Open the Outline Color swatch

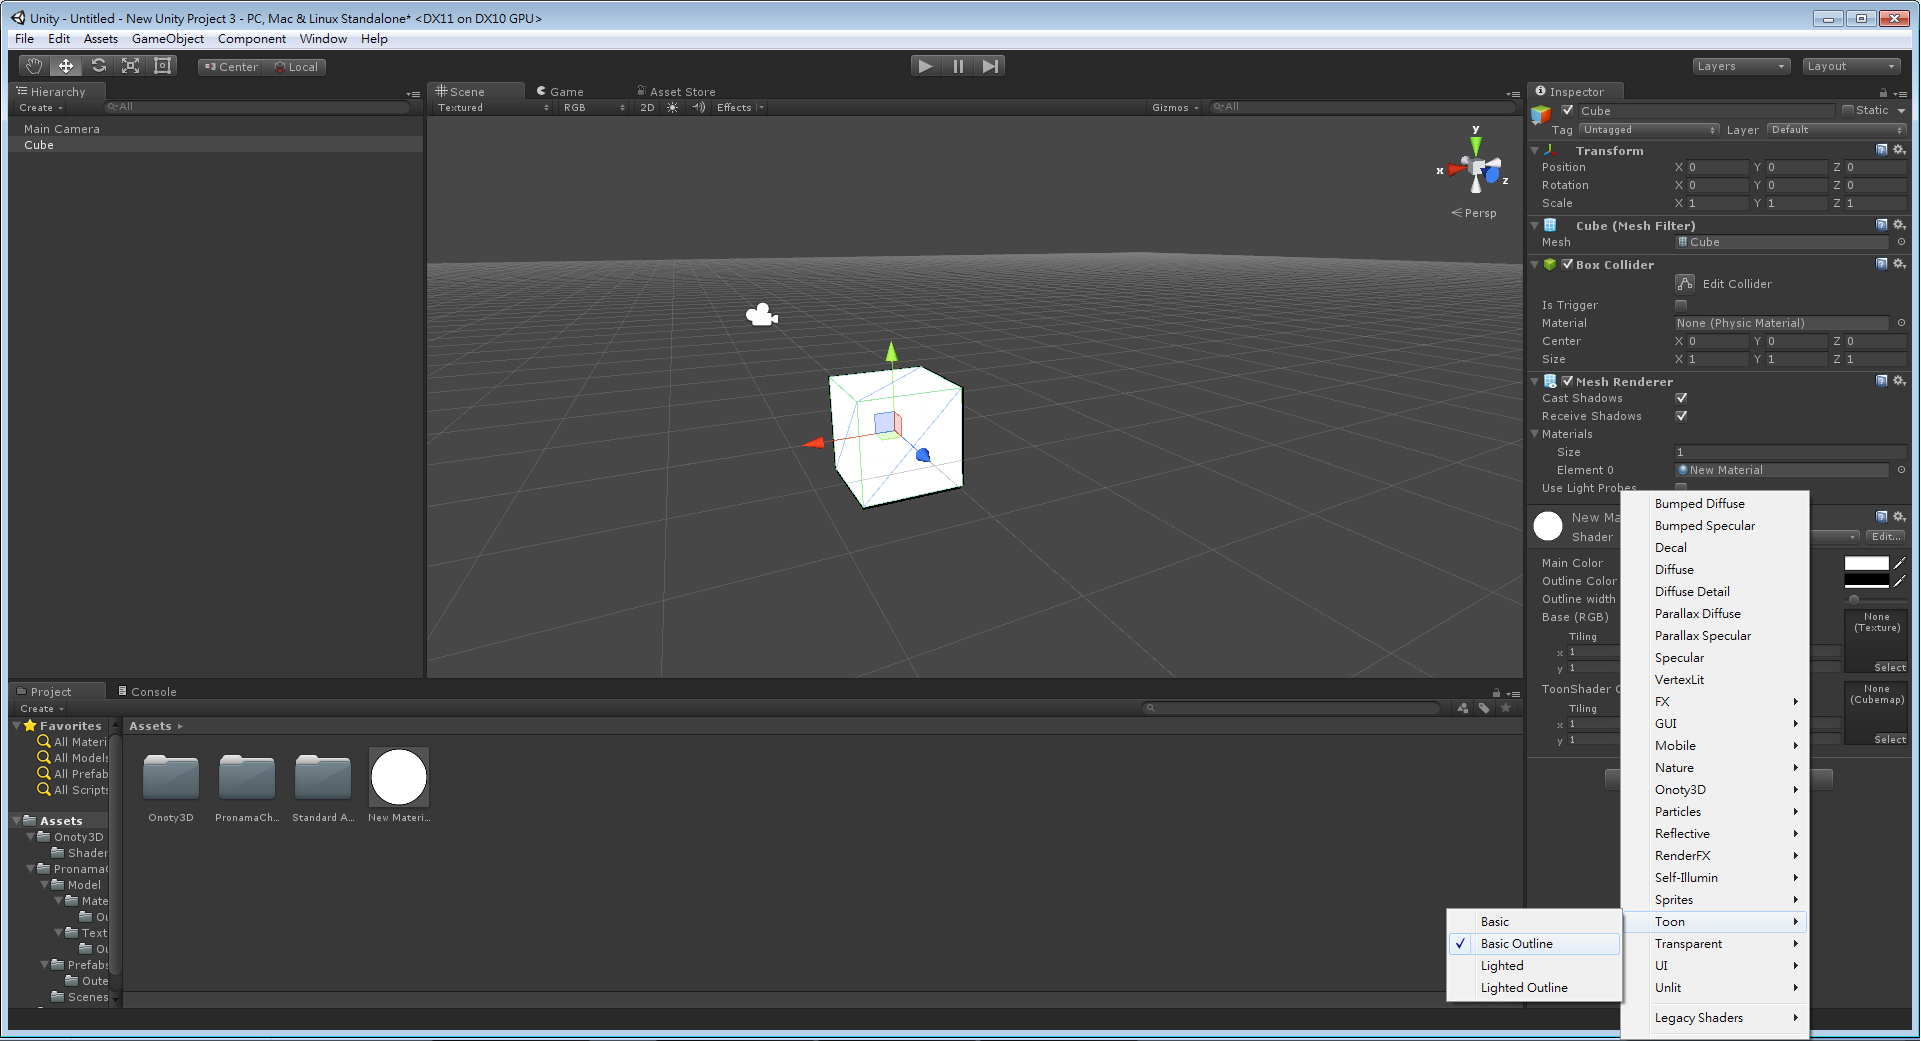[x=1866, y=581]
